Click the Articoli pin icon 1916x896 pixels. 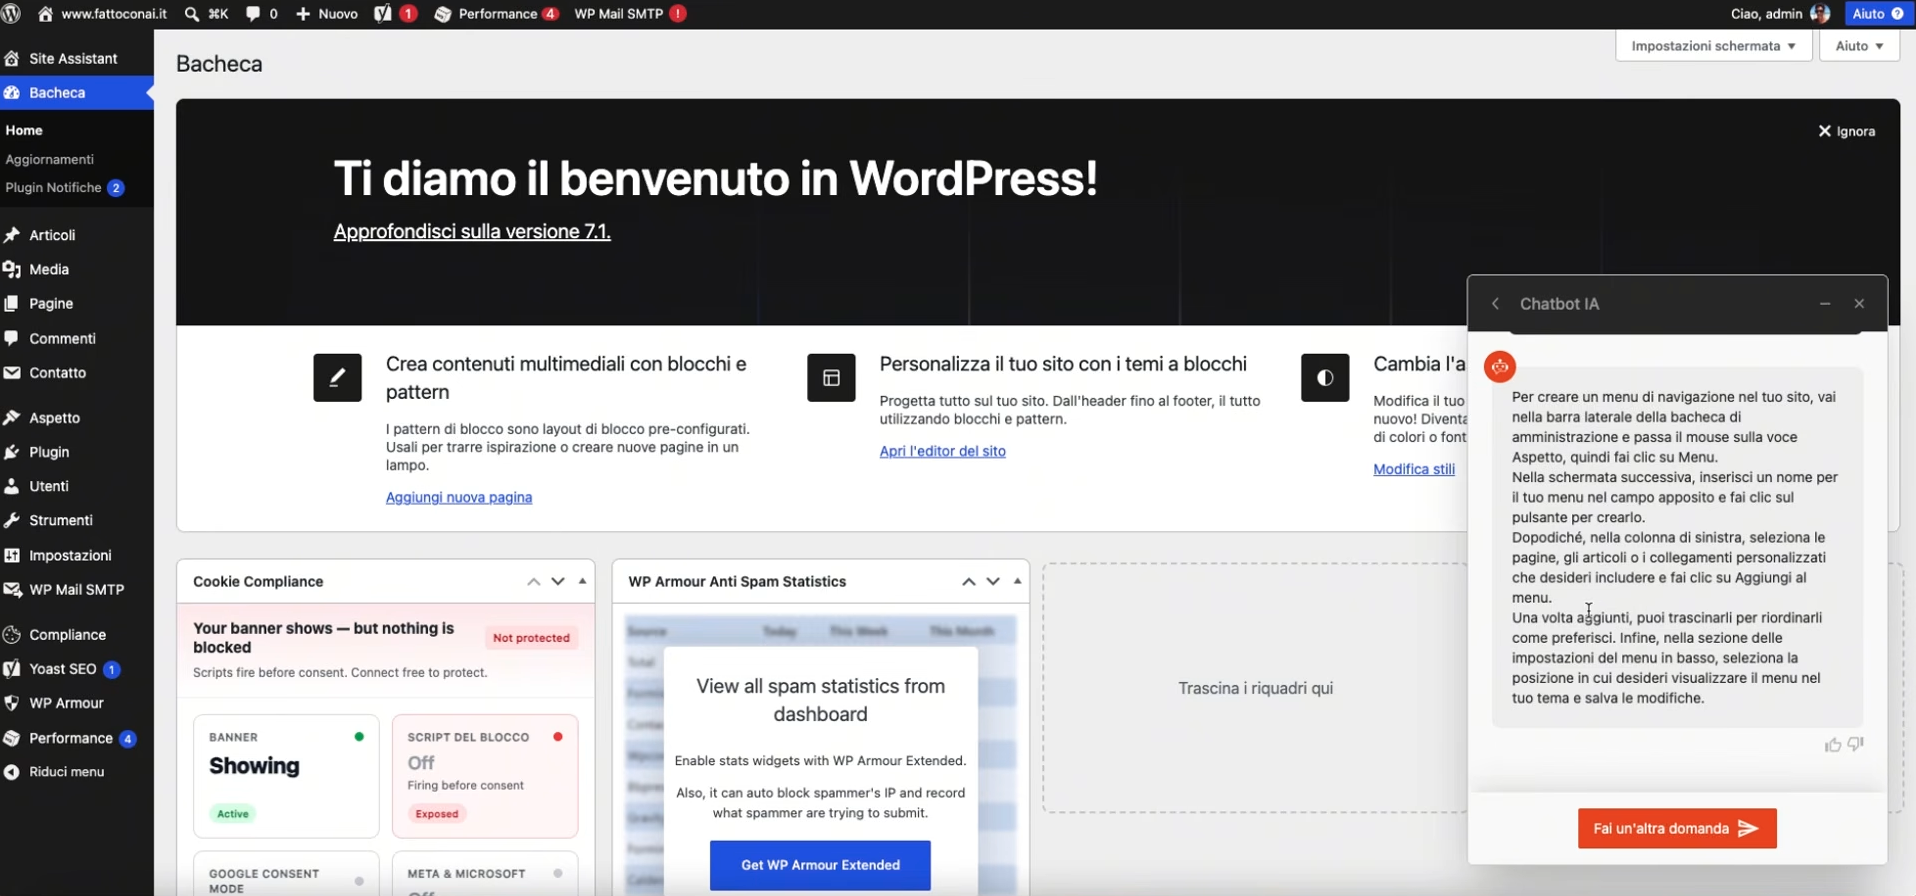[12, 235]
